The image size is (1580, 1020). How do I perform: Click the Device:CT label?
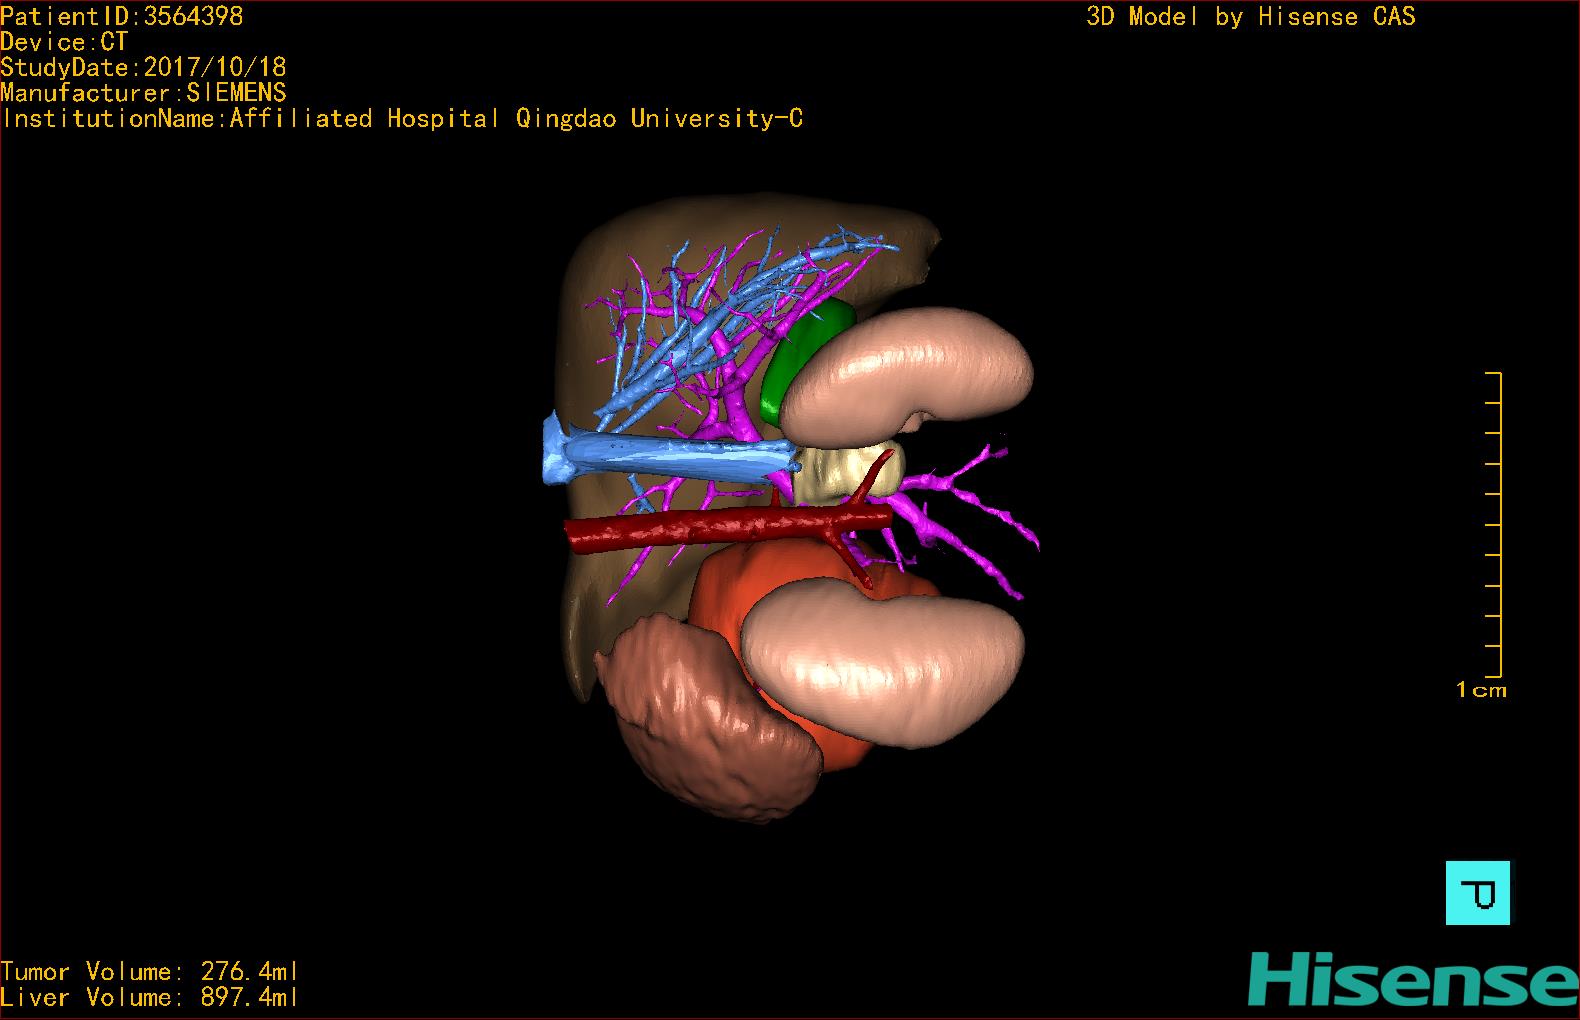pyautogui.click(x=64, y=42)
